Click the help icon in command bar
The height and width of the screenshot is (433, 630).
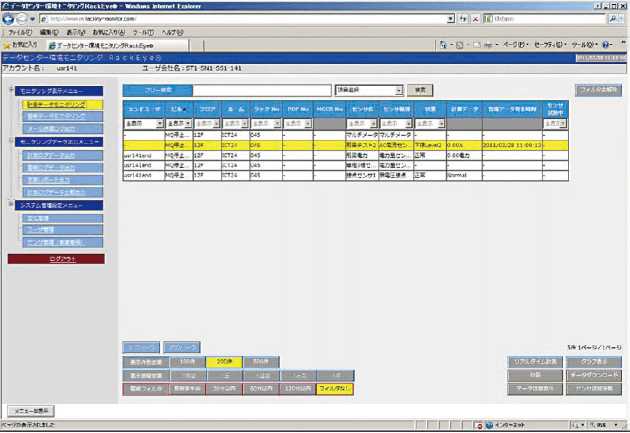point(607,45)
